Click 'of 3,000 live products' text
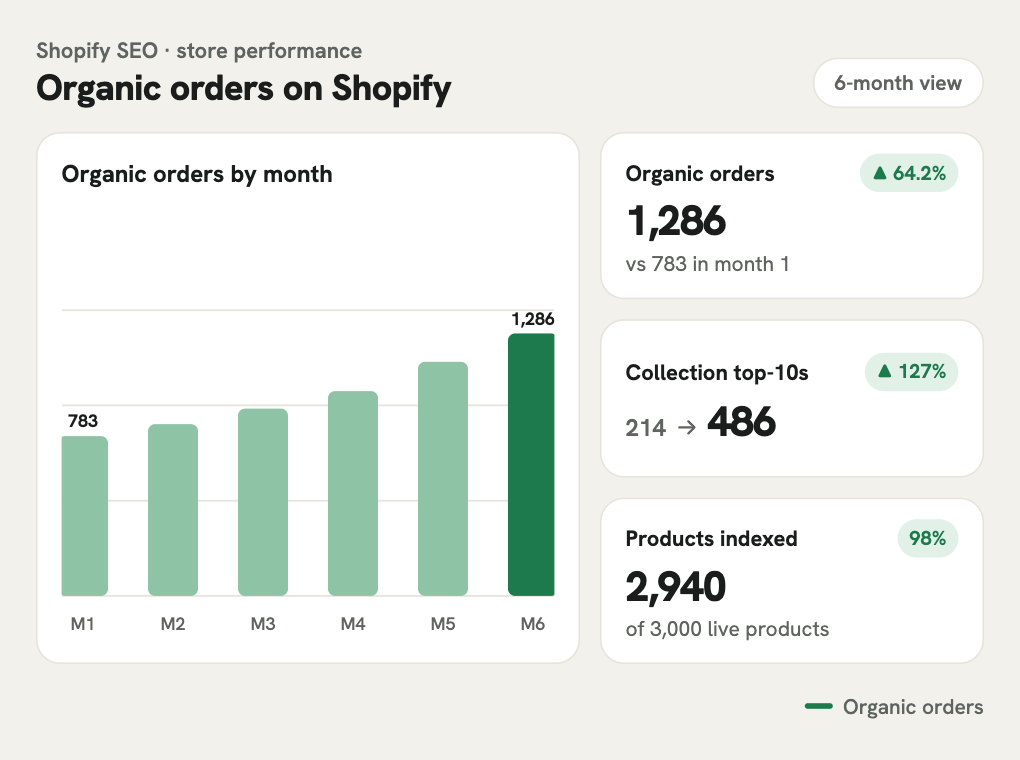 point(727,629)
